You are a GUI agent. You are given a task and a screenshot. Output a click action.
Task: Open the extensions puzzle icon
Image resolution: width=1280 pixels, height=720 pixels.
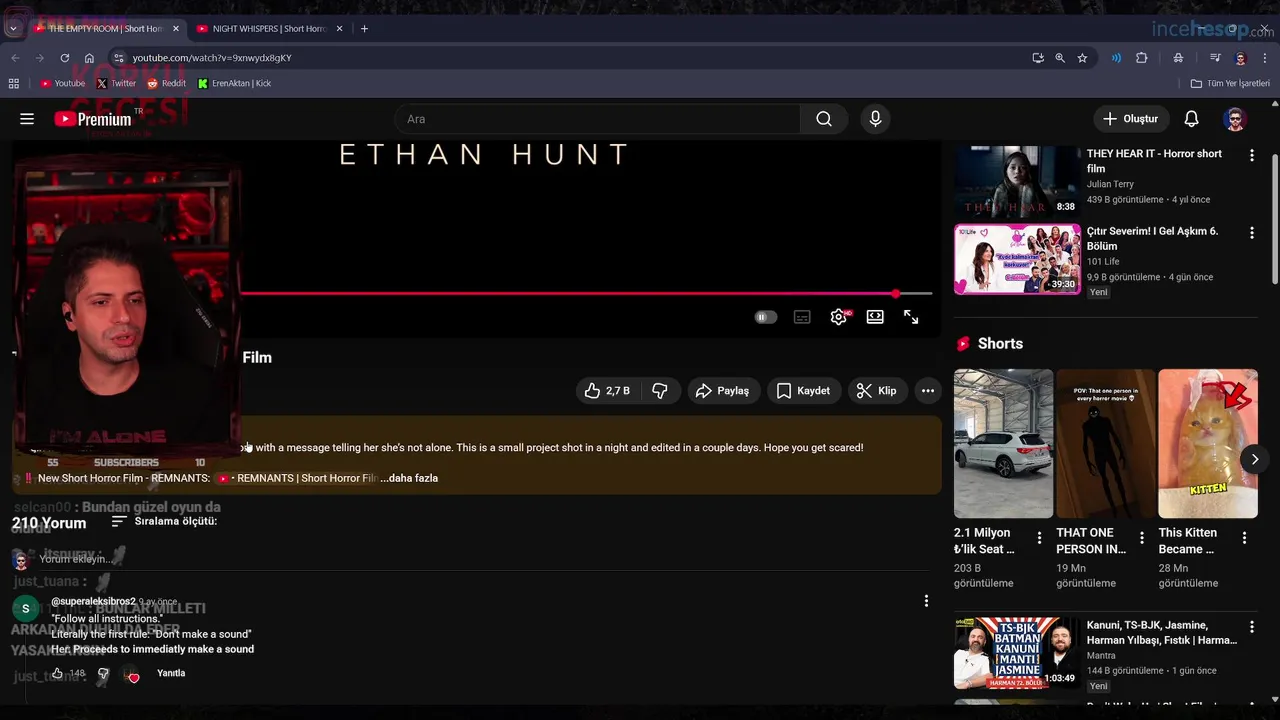click(x=1141, y=58)
